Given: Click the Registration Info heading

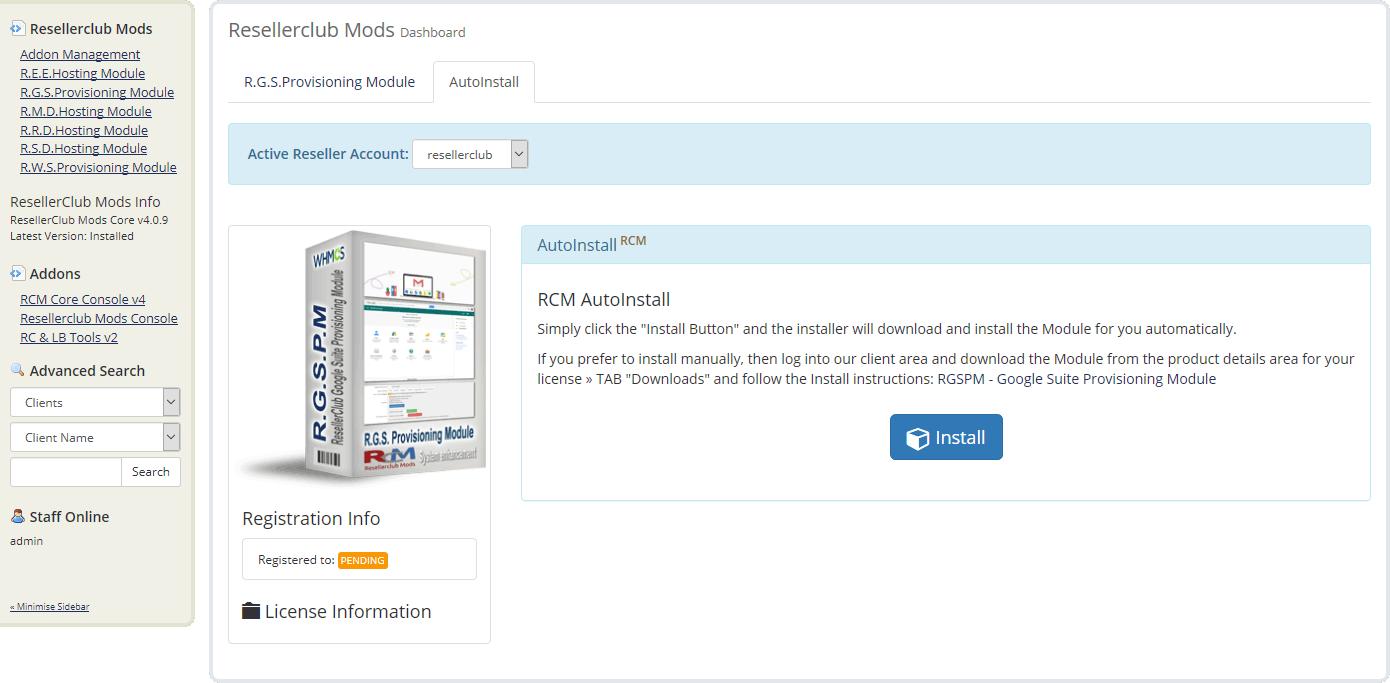Looking at the screenshot, I should [x=311, y=518].
